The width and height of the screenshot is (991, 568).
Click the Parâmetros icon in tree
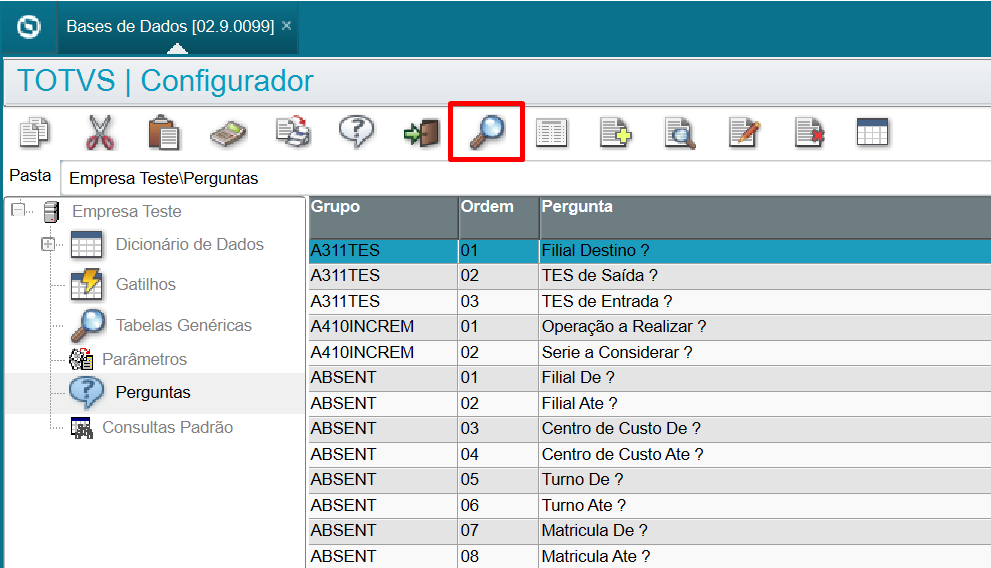coord(82,359)
